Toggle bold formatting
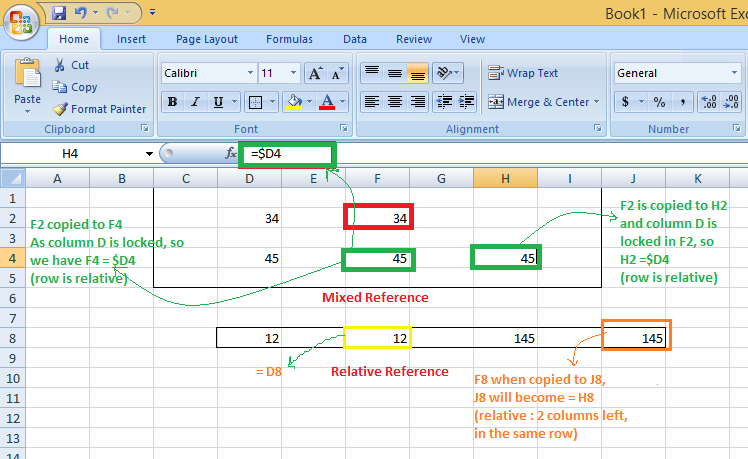This screenshot has width=748, height=459. (x=172, y=102)
